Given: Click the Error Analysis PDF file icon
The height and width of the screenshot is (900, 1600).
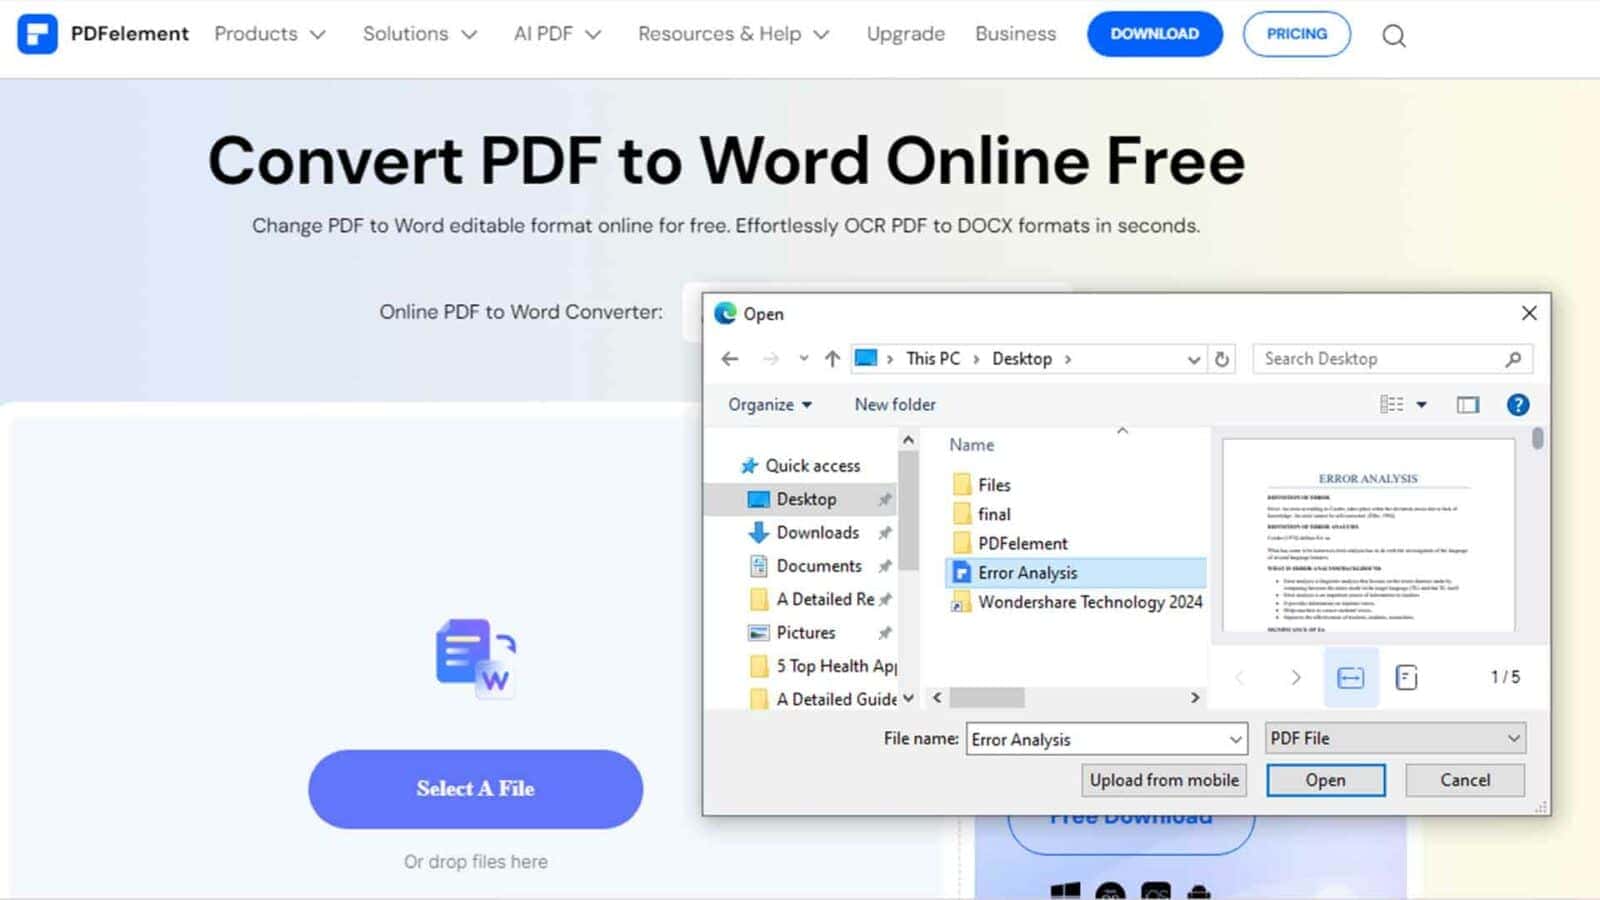Looking at the screenshot, I should 962,573.
